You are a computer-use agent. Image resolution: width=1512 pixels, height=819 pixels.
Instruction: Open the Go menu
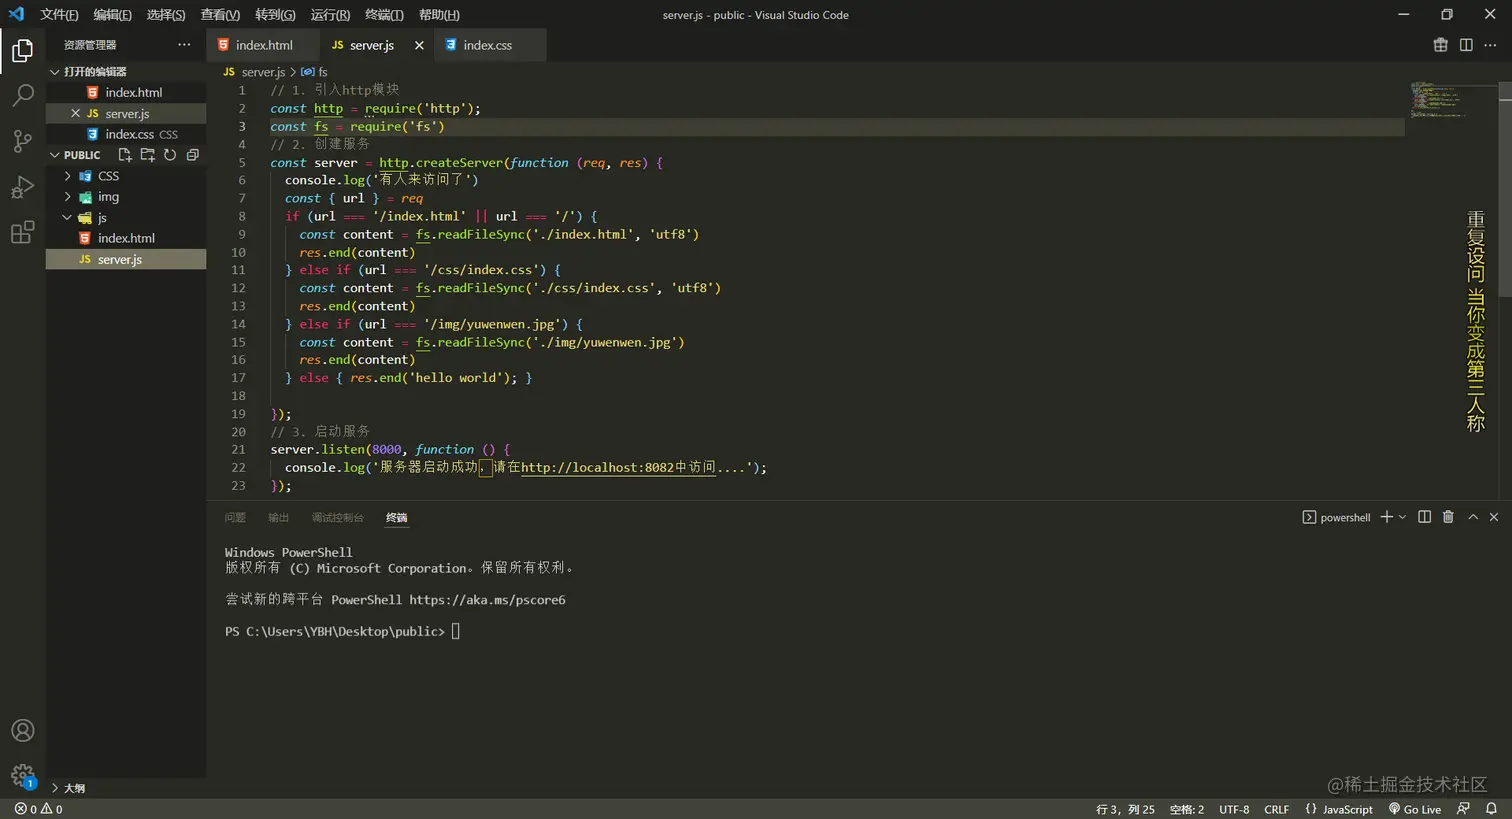pyautogui.click(x=275, y=15)
